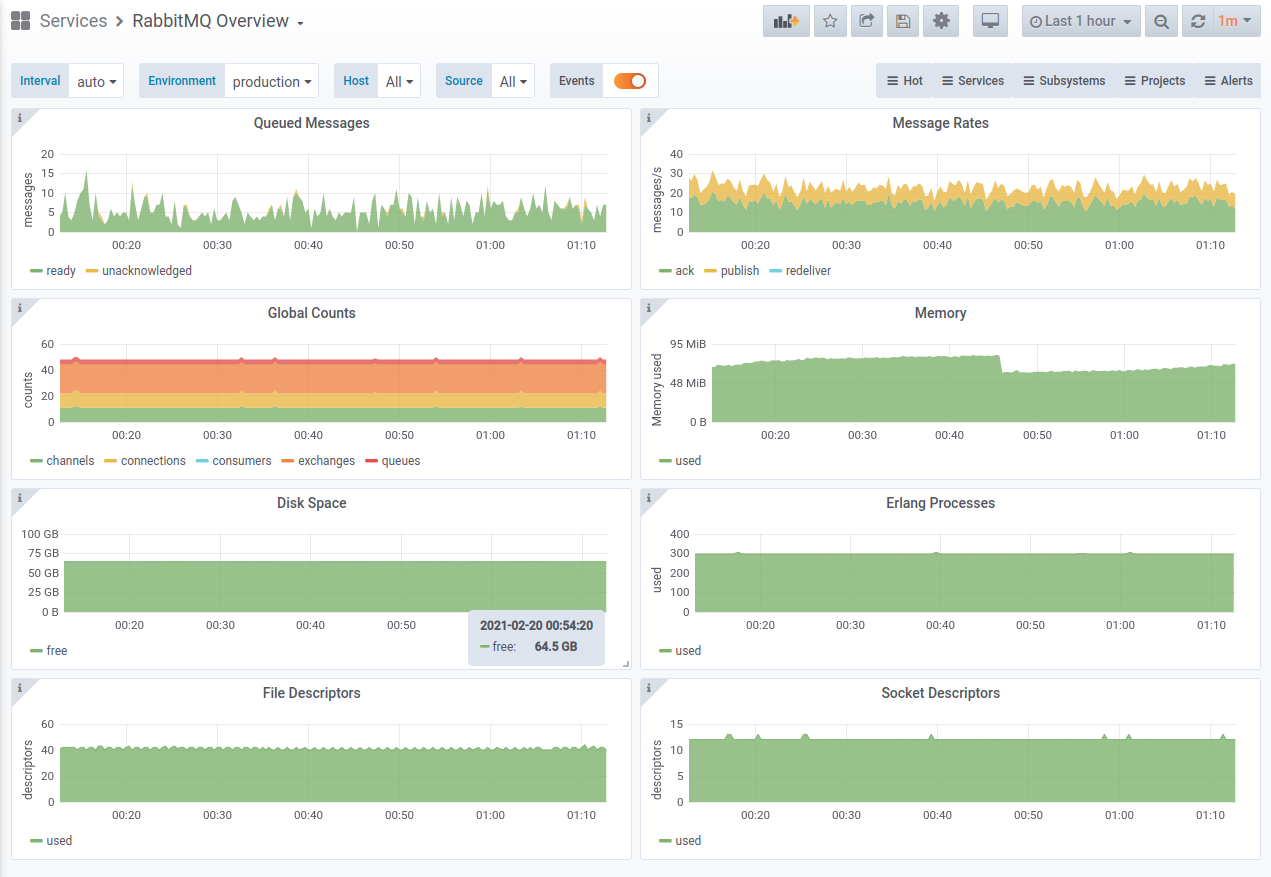Click the Services breadcrumb link

[73, 21]
